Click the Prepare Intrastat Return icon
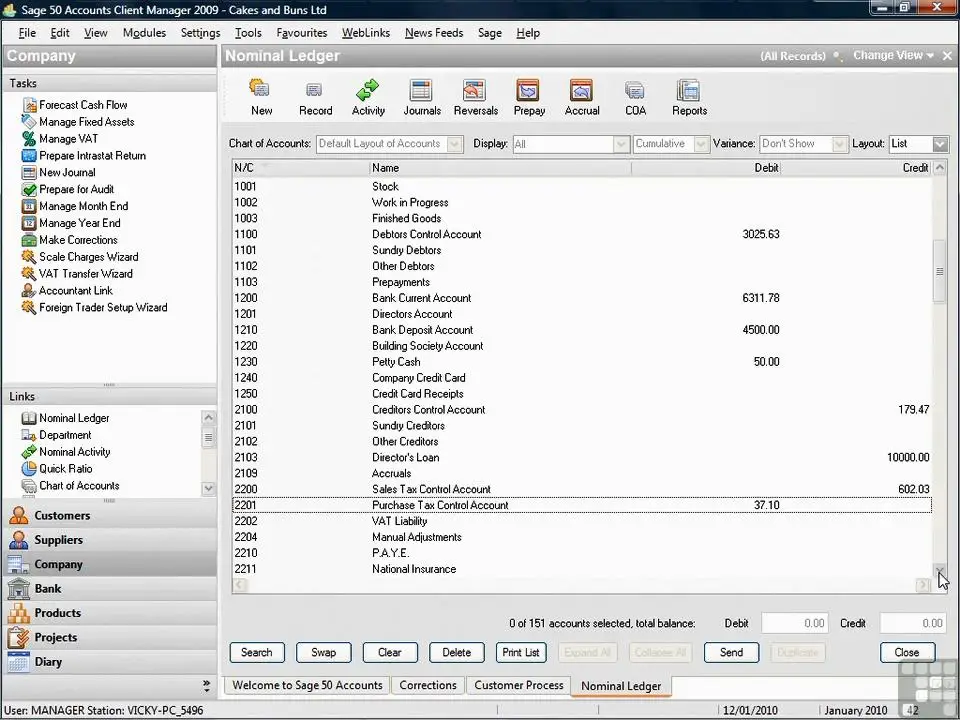The width and height of the screenshot is (960, 720). tap(29, 156)
